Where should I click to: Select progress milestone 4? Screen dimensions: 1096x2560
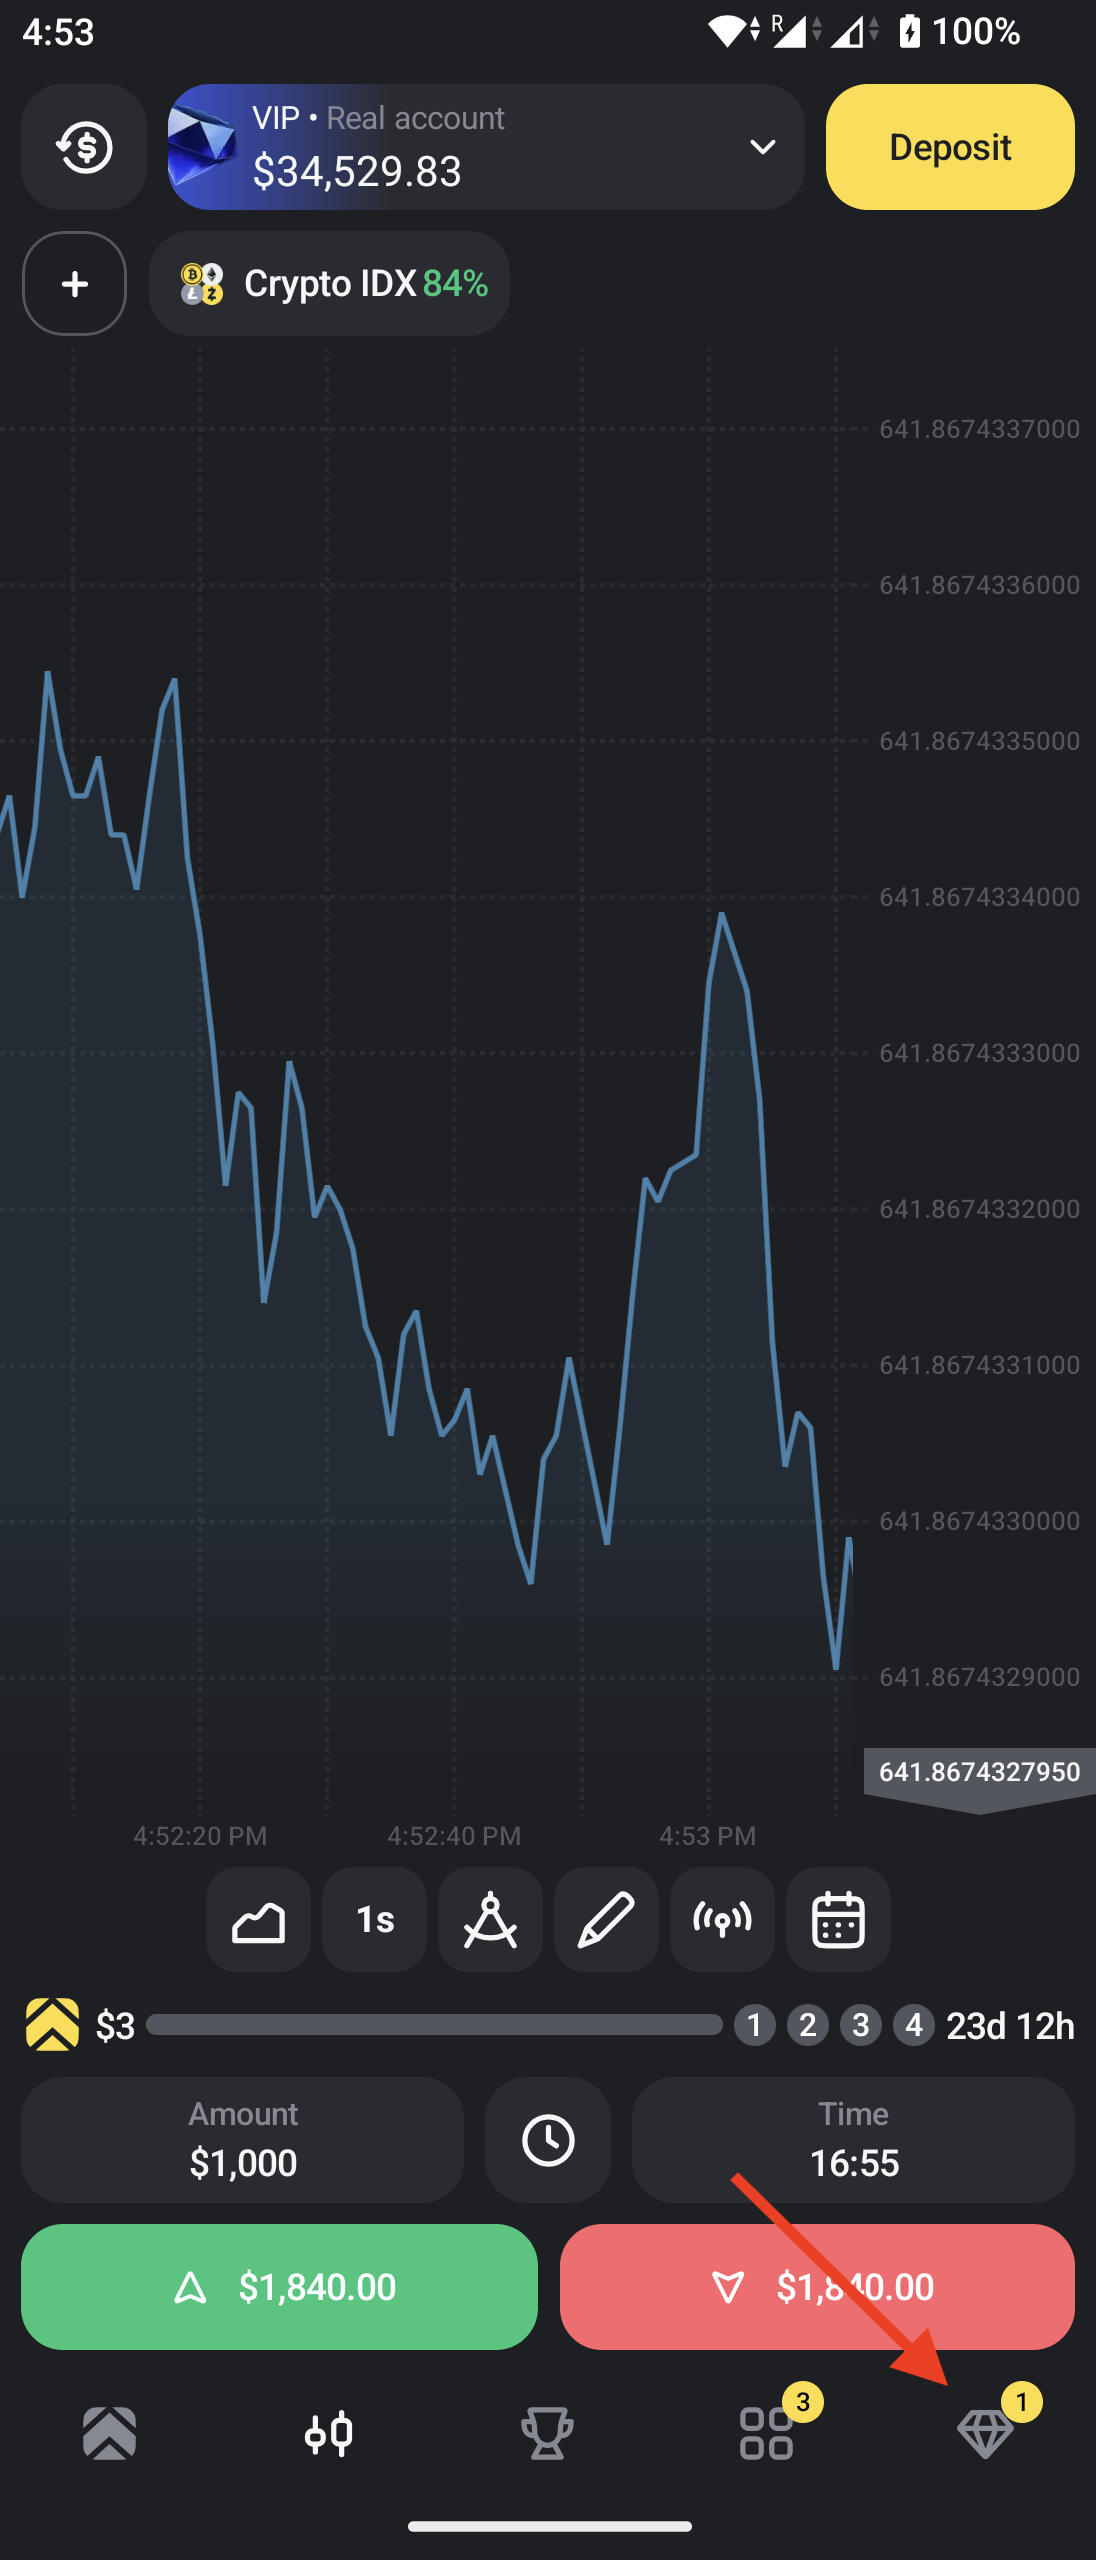click(914, 2025)
